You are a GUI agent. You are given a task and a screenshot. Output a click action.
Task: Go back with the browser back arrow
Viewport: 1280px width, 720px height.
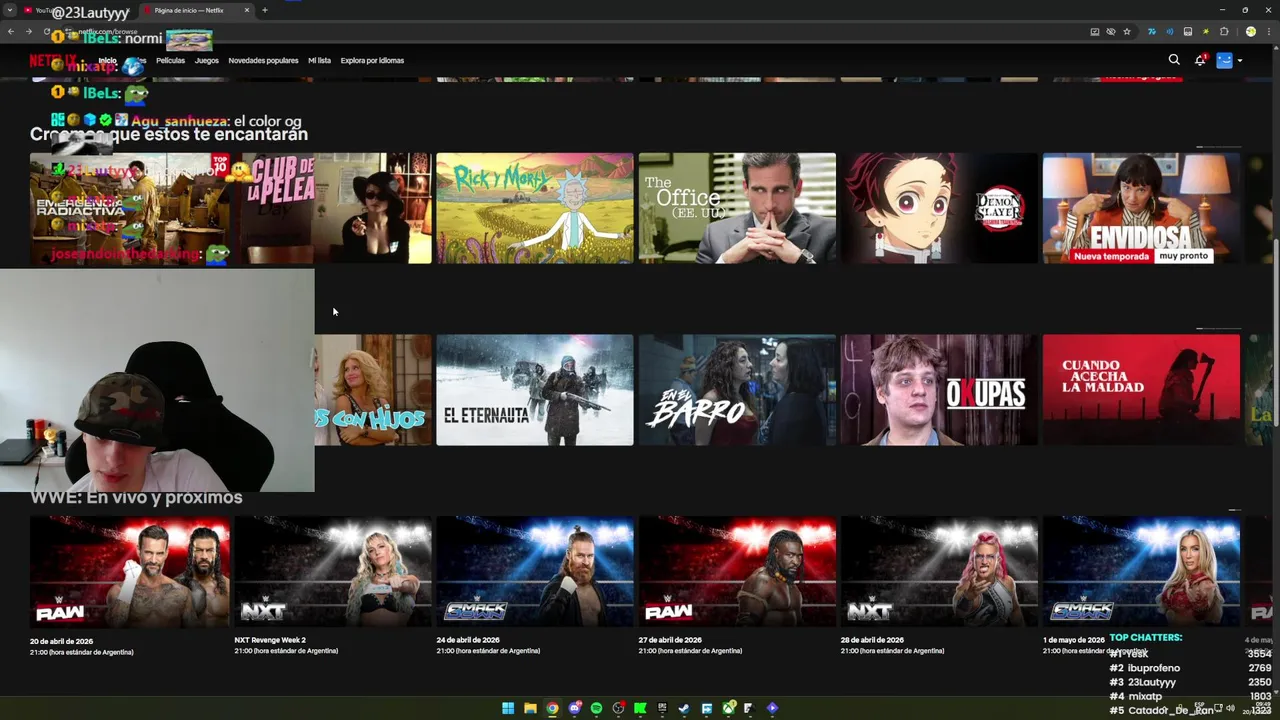pos(11,31)
